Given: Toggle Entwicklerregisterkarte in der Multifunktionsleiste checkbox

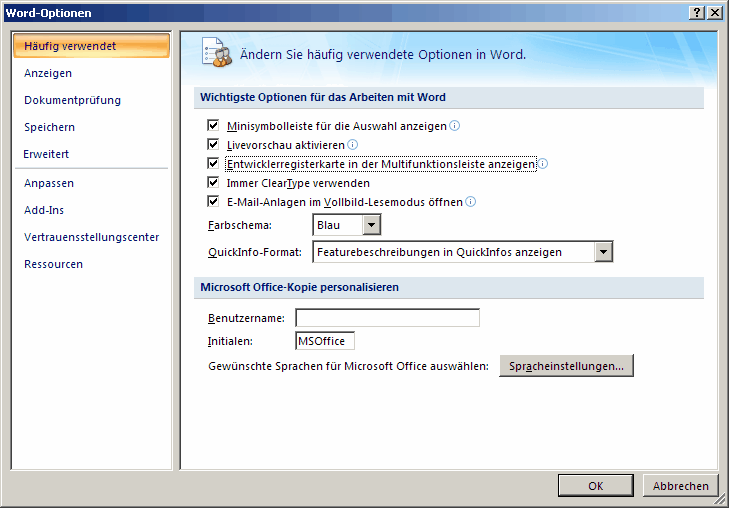Looking at the screenshot, I should (213, 164).
